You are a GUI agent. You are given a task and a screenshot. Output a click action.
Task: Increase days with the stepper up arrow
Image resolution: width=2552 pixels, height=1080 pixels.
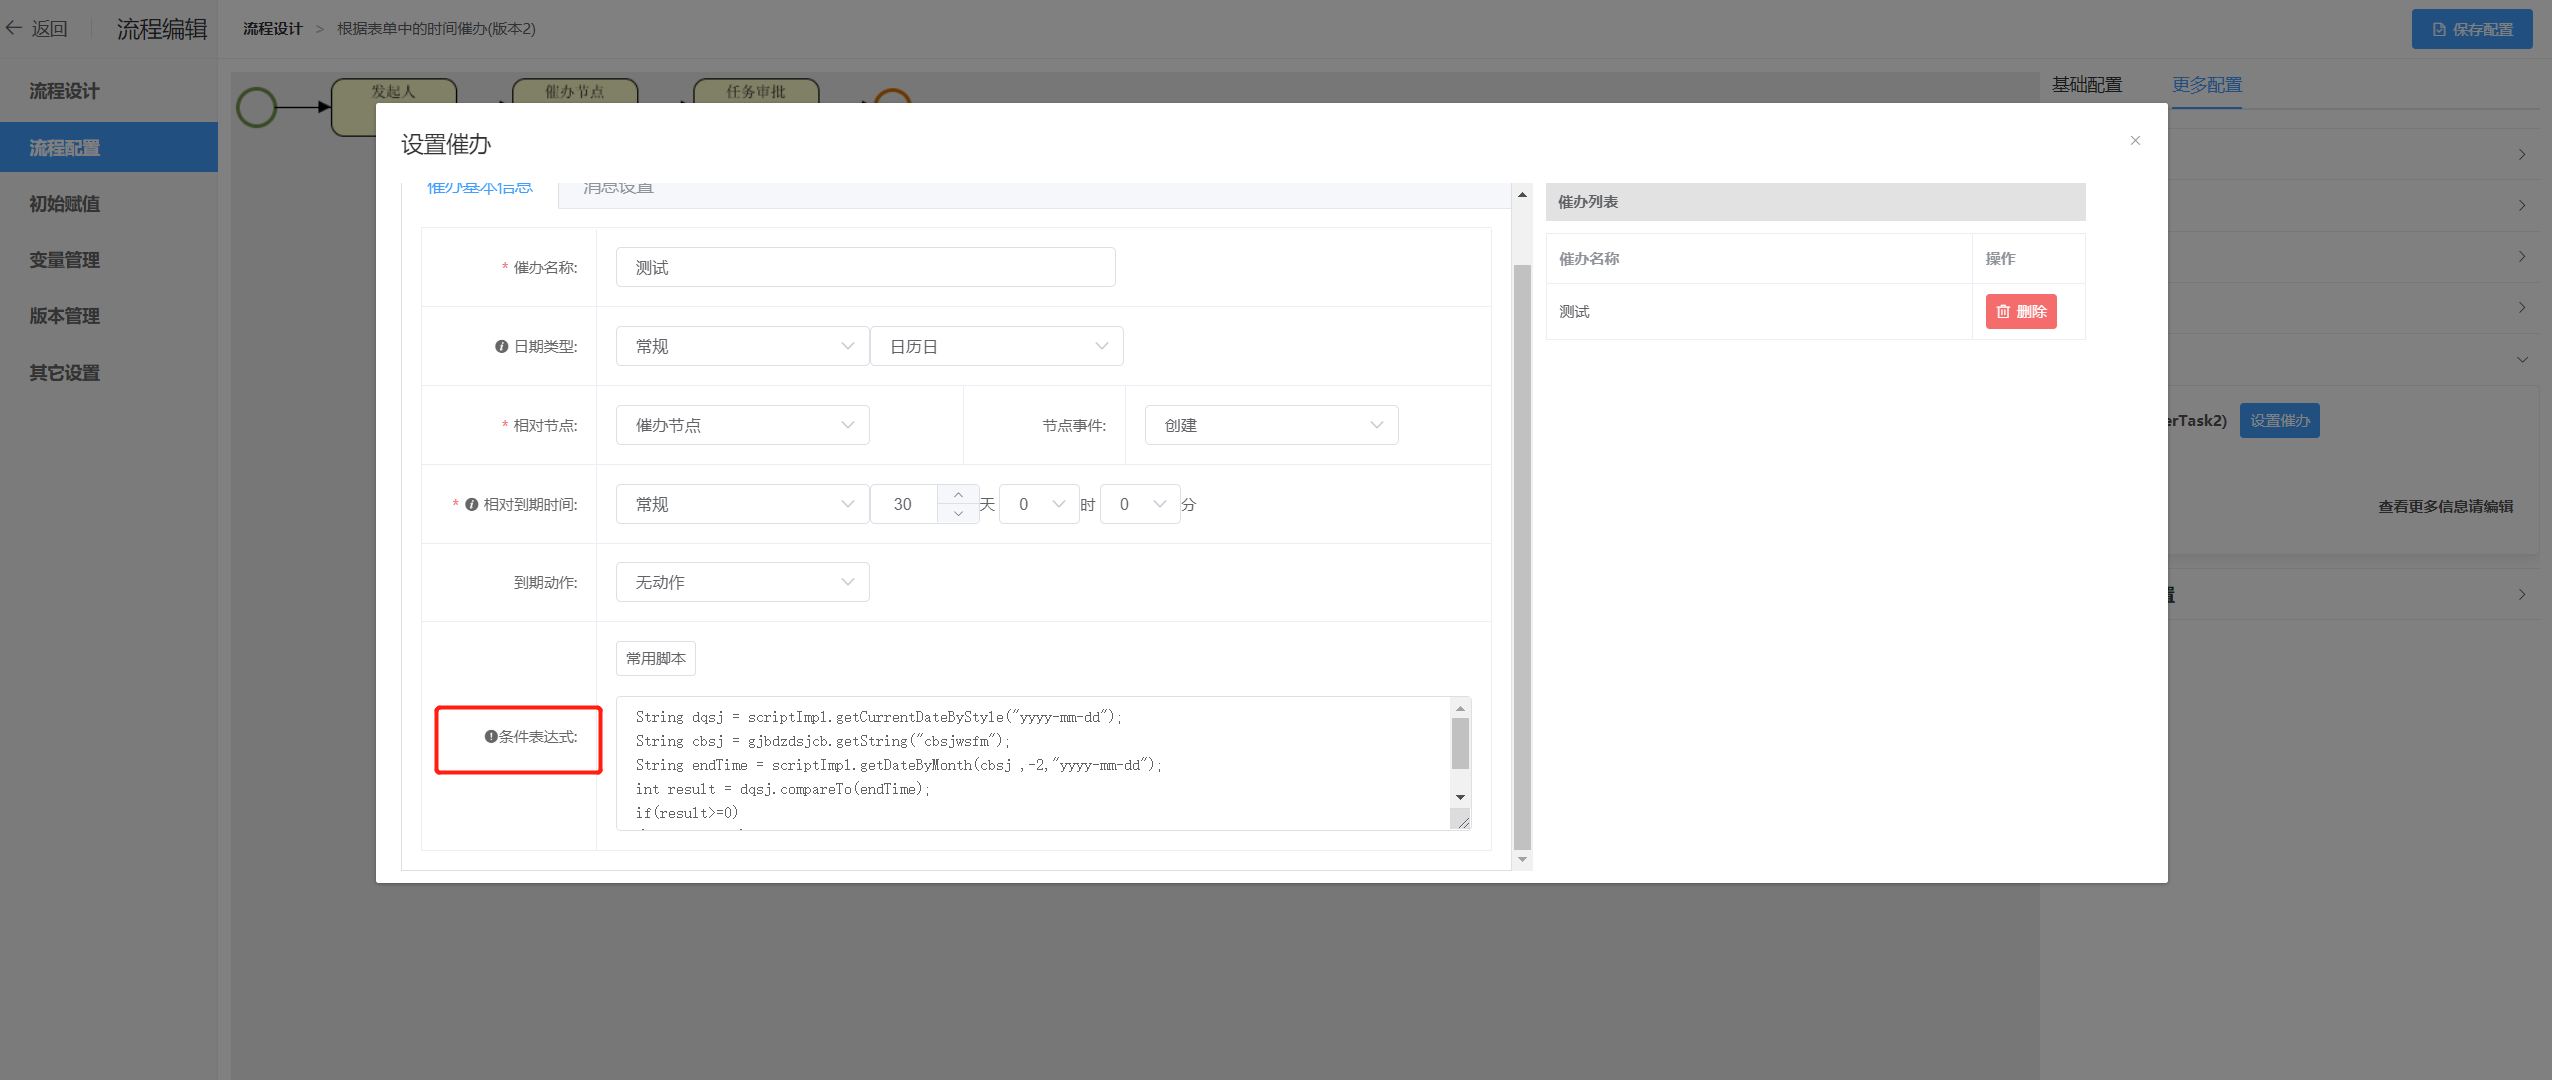pos(958,495)
